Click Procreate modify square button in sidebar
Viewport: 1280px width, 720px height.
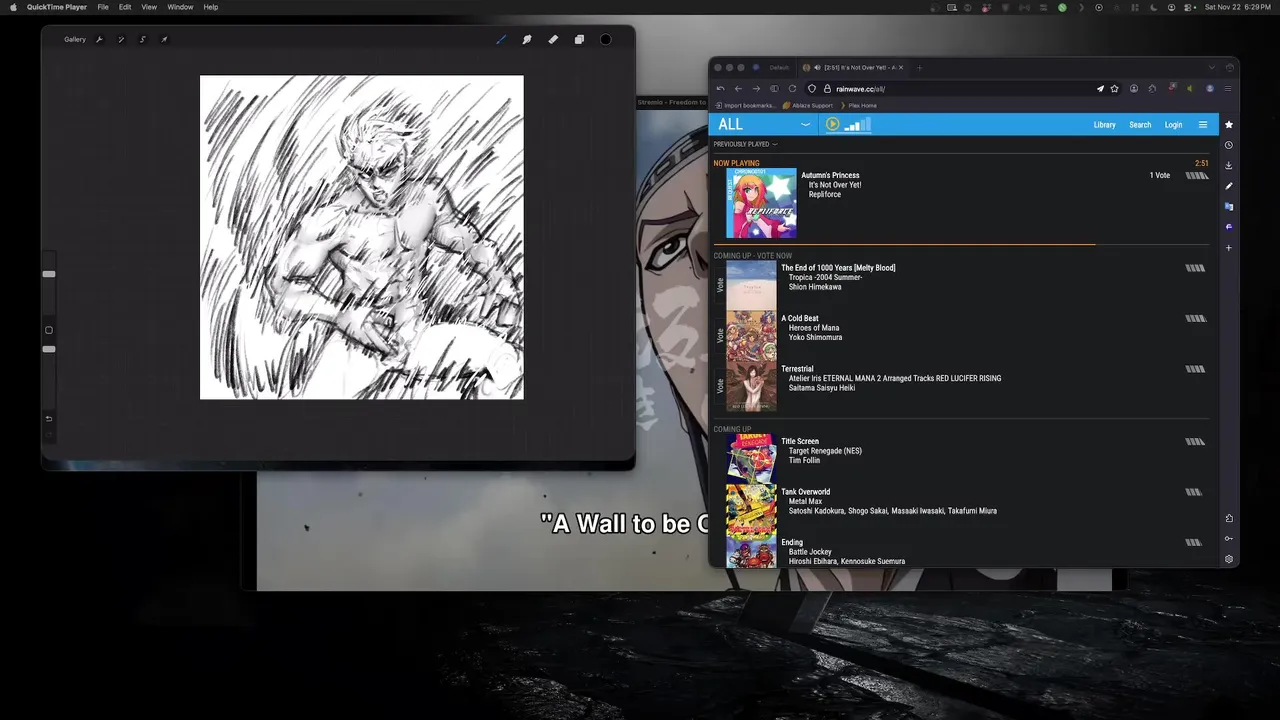pos(49,330)
